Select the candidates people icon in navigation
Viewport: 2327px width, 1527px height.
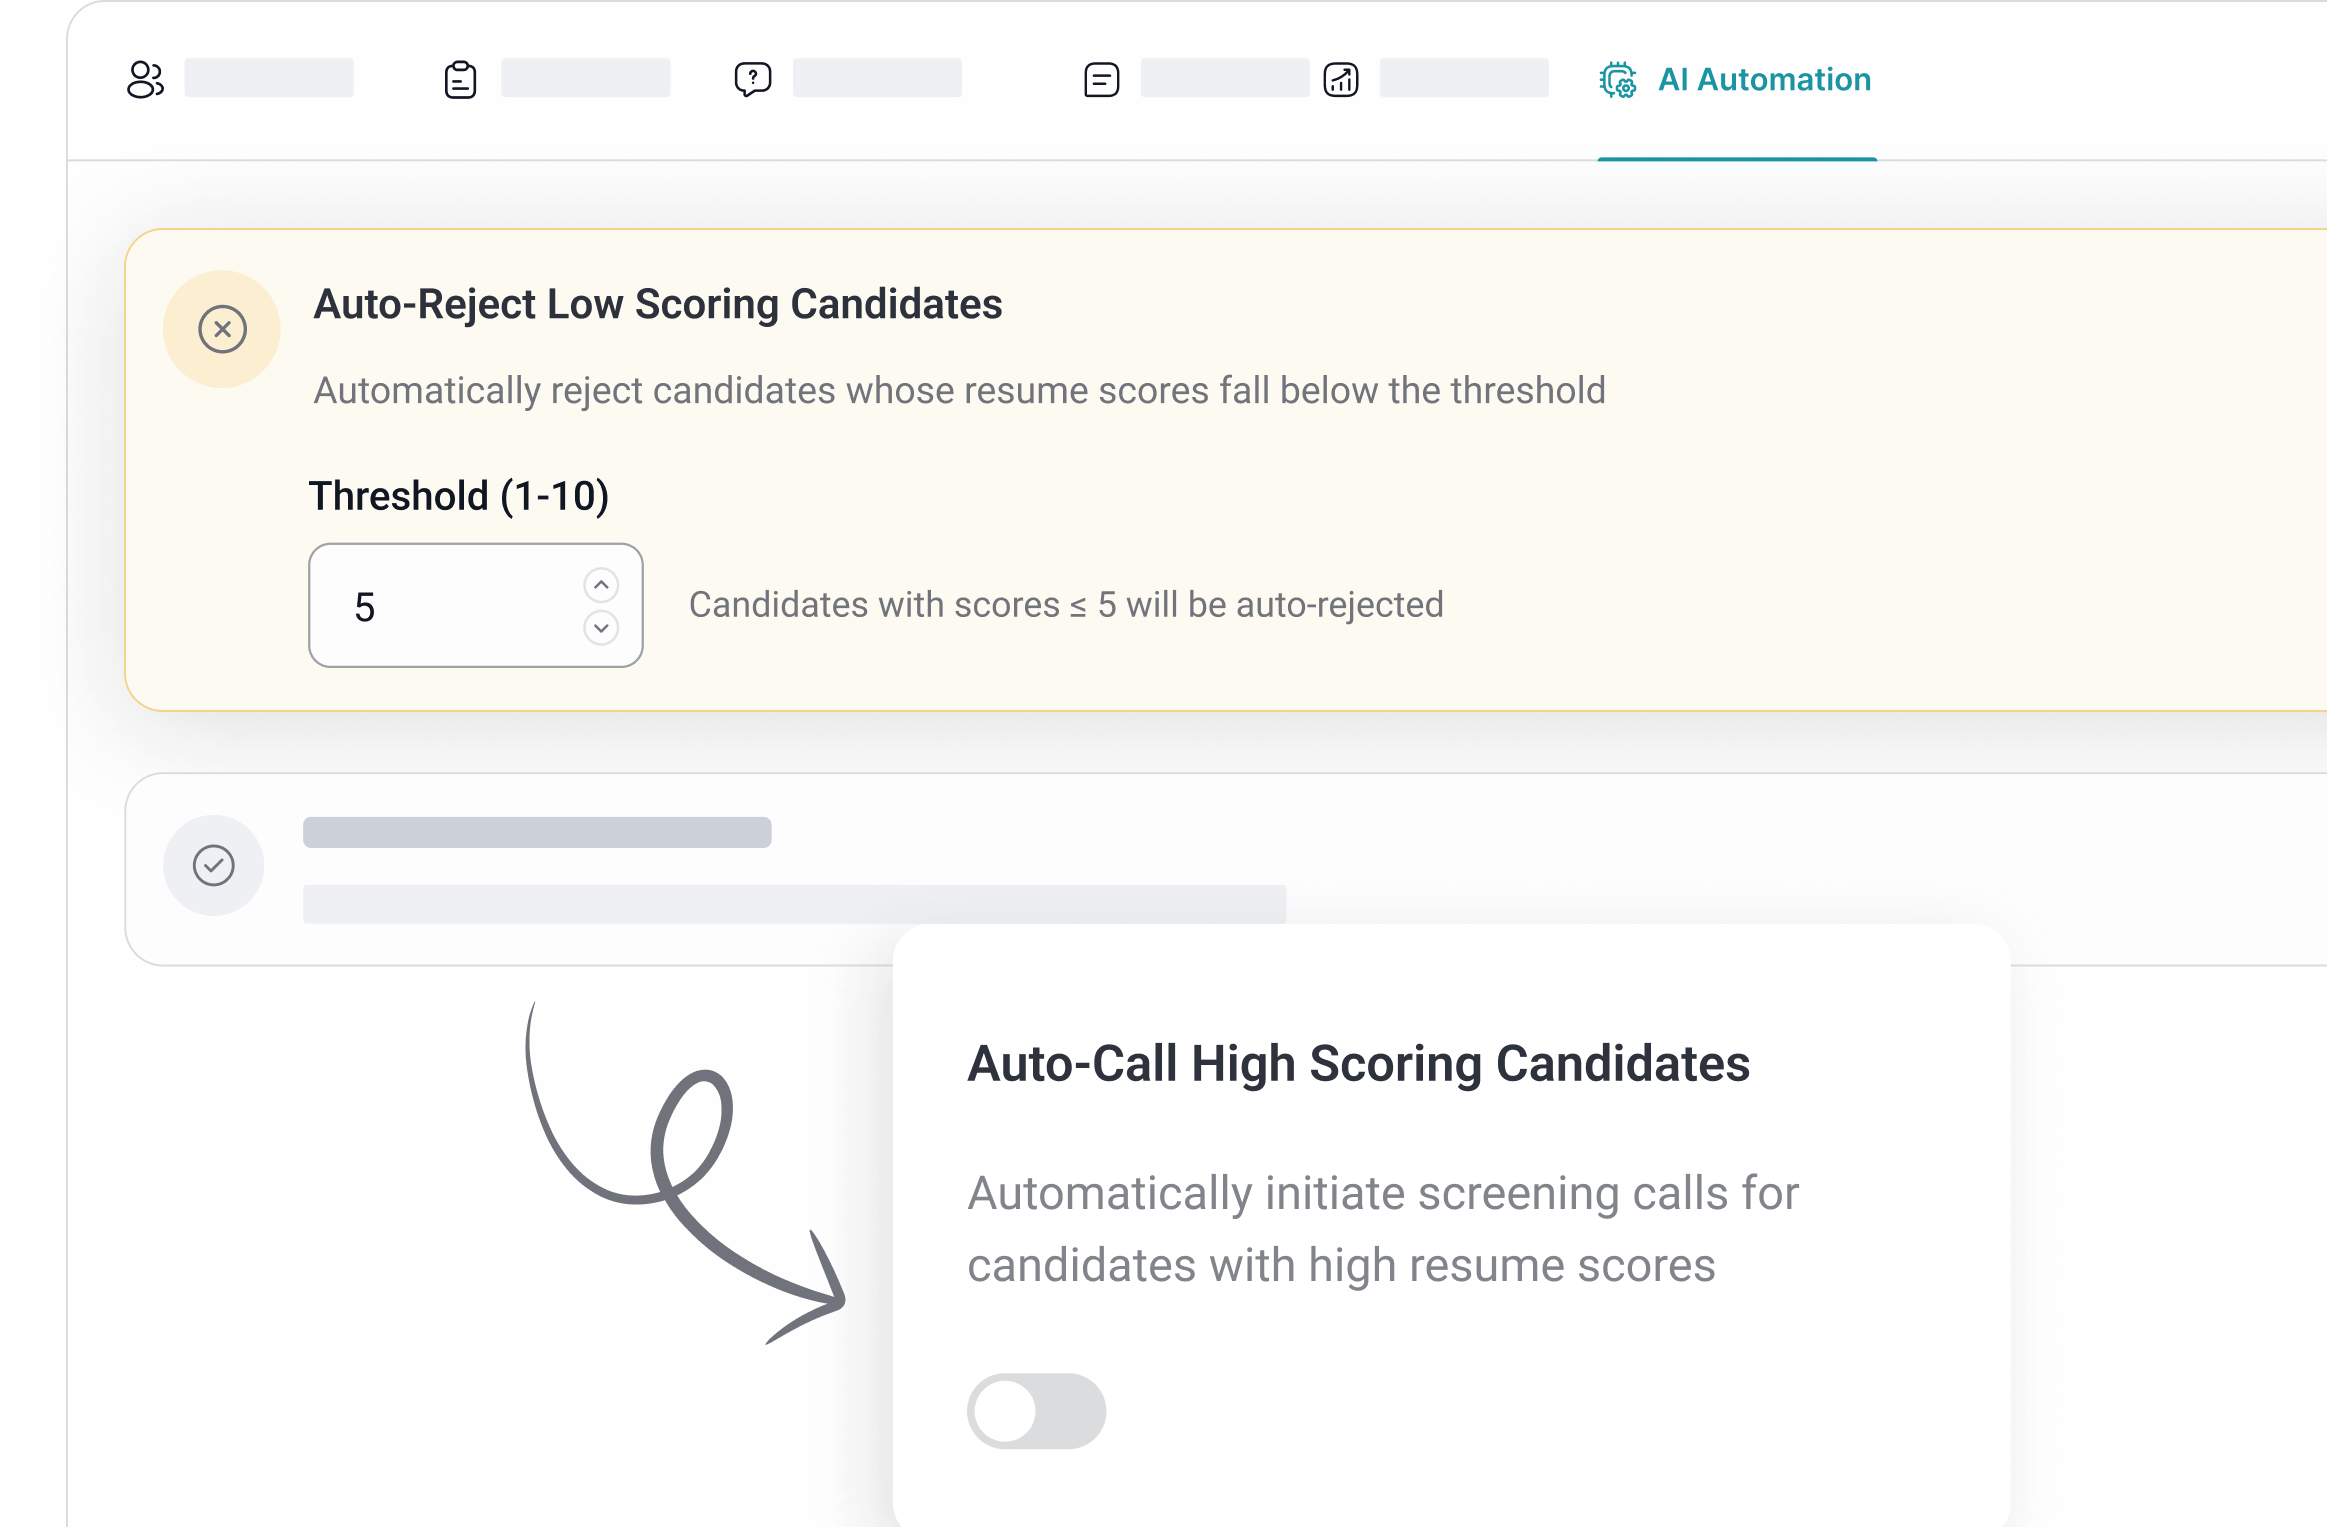click(145, 80)
